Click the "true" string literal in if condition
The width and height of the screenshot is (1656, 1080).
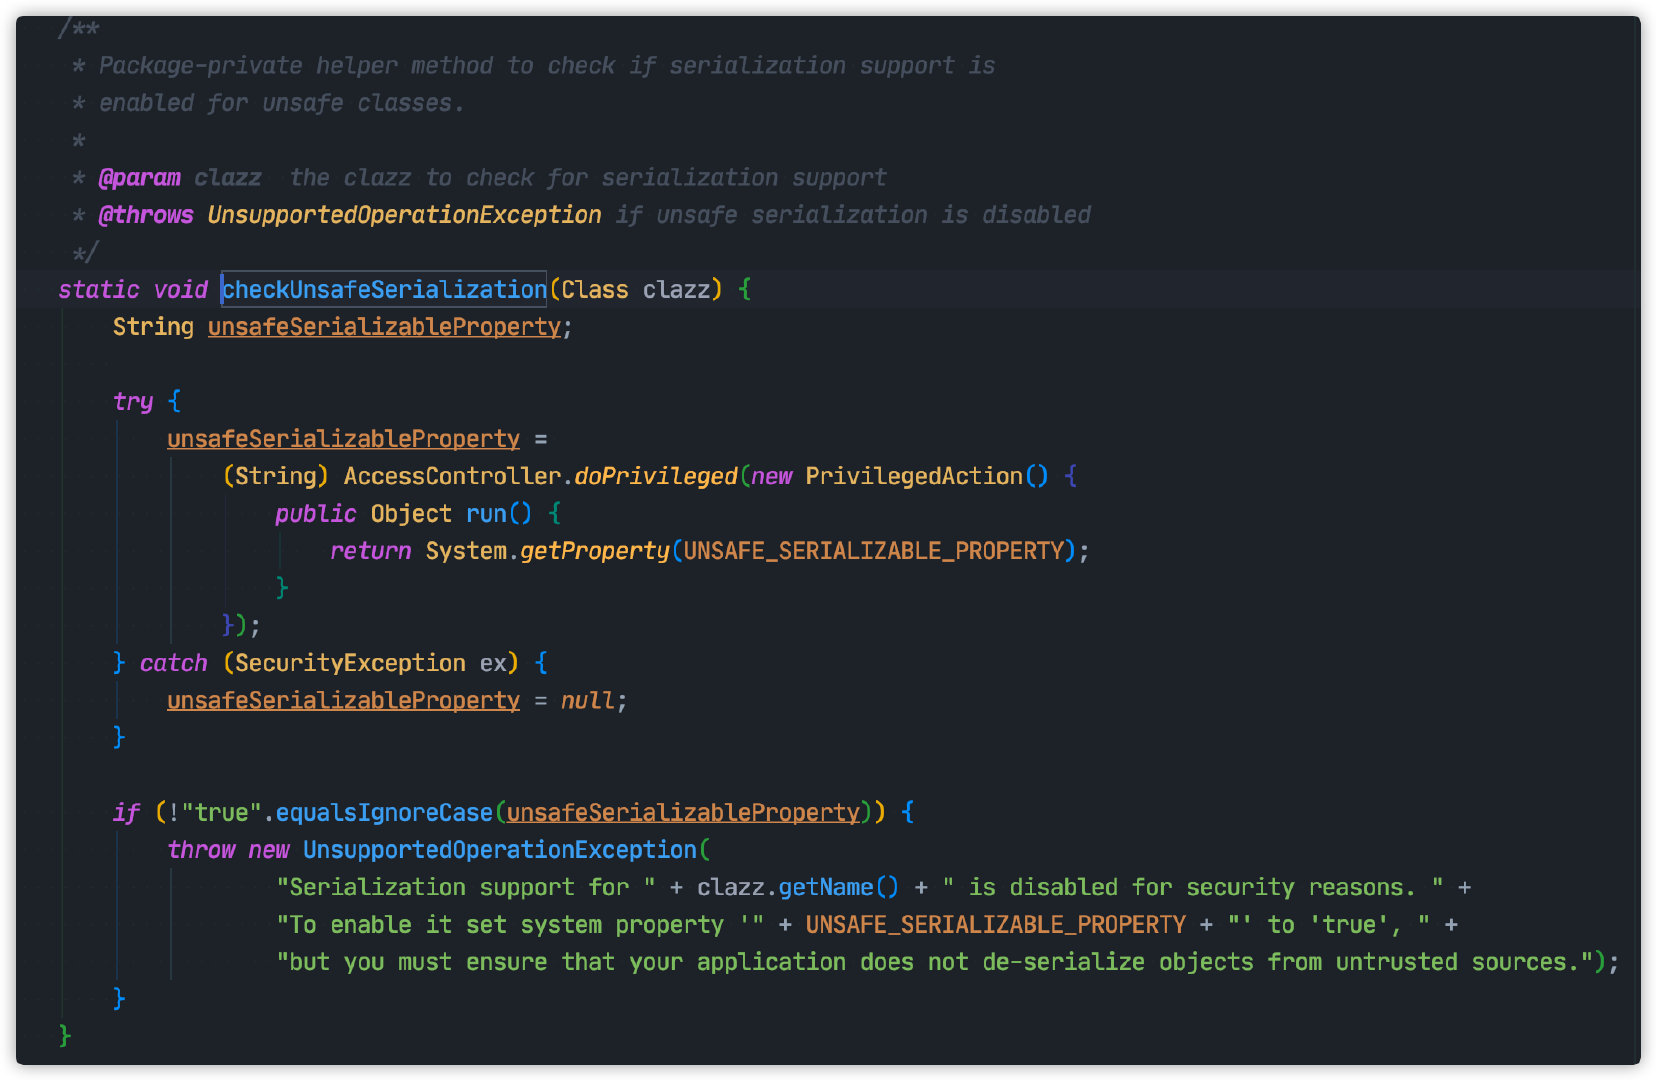[221, 813]
